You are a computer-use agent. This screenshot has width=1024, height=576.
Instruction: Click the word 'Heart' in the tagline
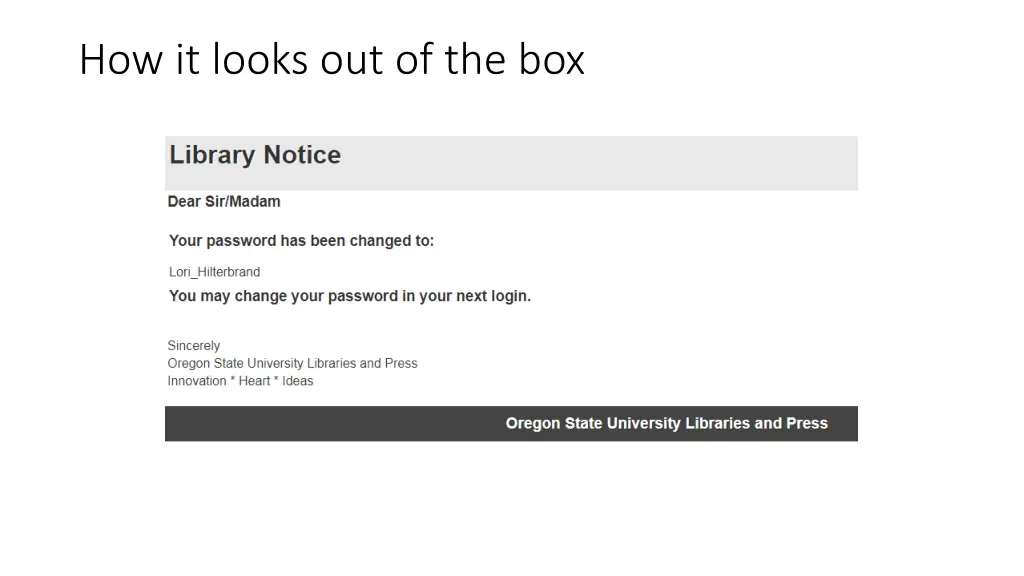click(254, 381)
